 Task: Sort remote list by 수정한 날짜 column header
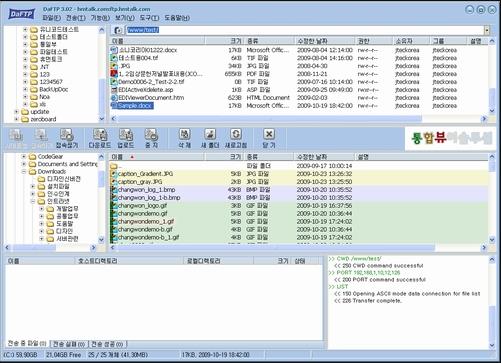click(x=325, y=41)
